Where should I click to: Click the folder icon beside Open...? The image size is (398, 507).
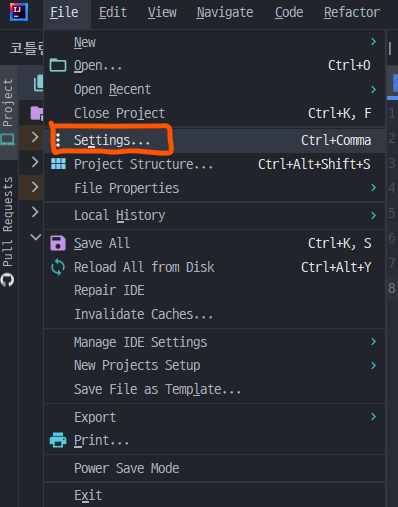coord(58,65)
